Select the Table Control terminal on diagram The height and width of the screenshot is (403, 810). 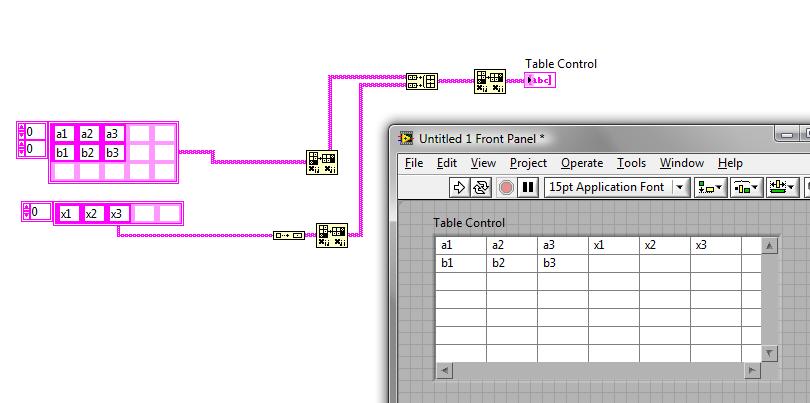(539, 80)
